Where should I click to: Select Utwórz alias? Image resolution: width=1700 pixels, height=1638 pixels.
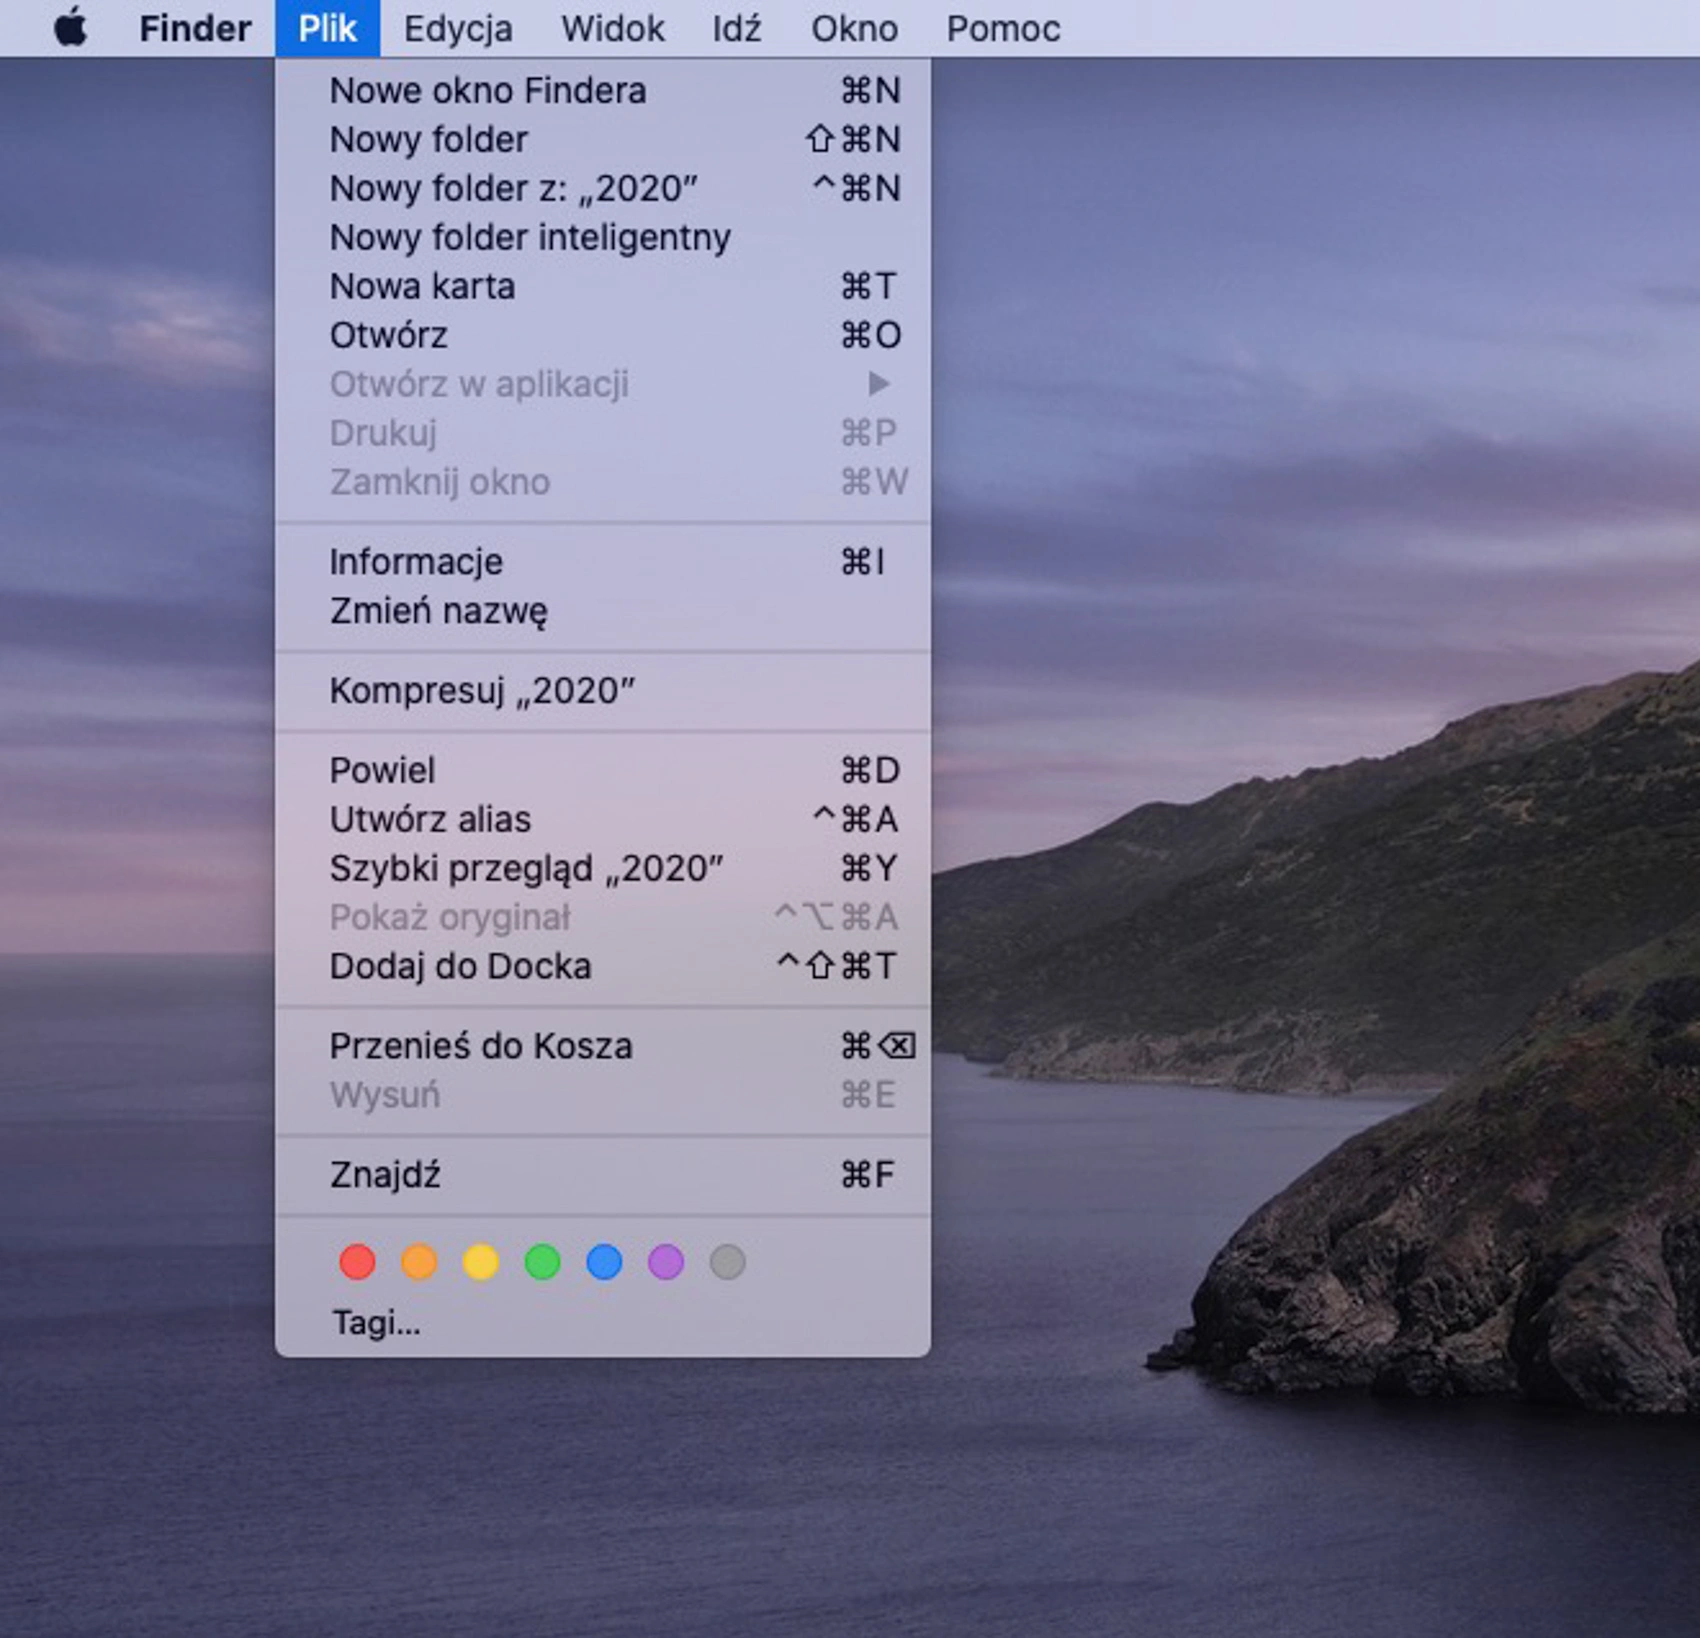[603, 820]
